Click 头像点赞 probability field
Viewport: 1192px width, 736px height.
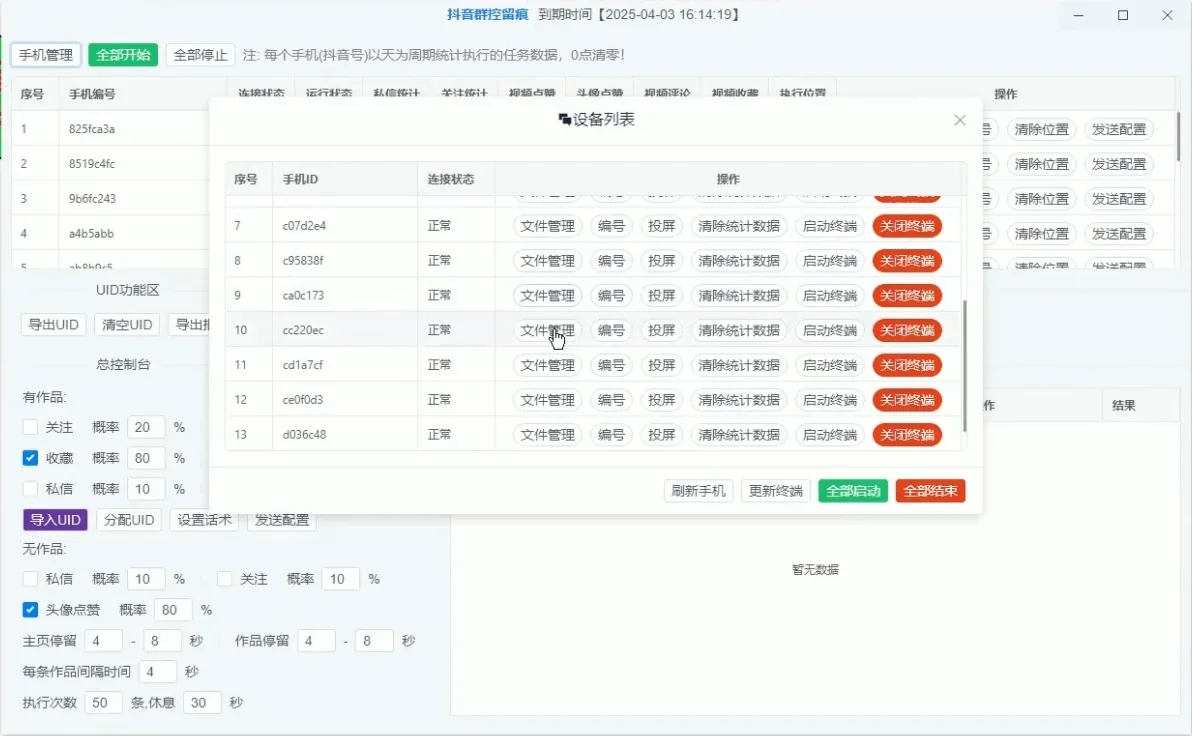coord(173,610)
